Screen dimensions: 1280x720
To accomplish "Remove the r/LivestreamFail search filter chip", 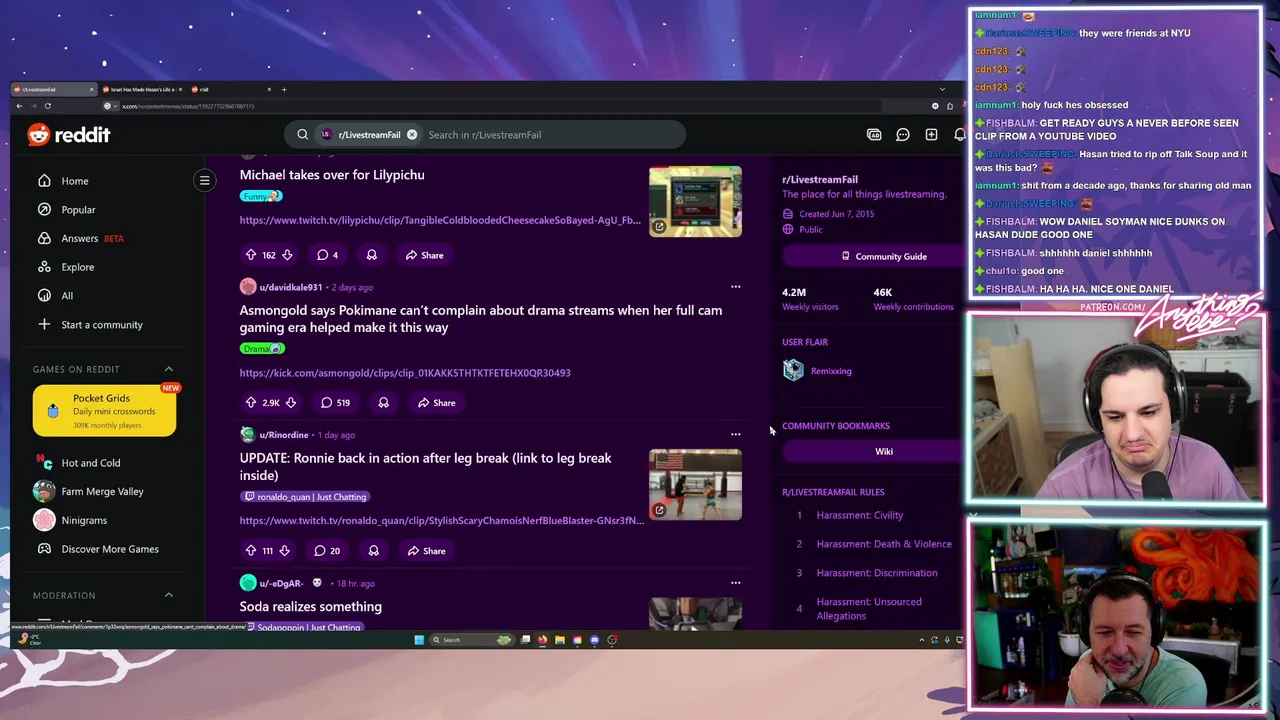I will [x=411, y=135].
